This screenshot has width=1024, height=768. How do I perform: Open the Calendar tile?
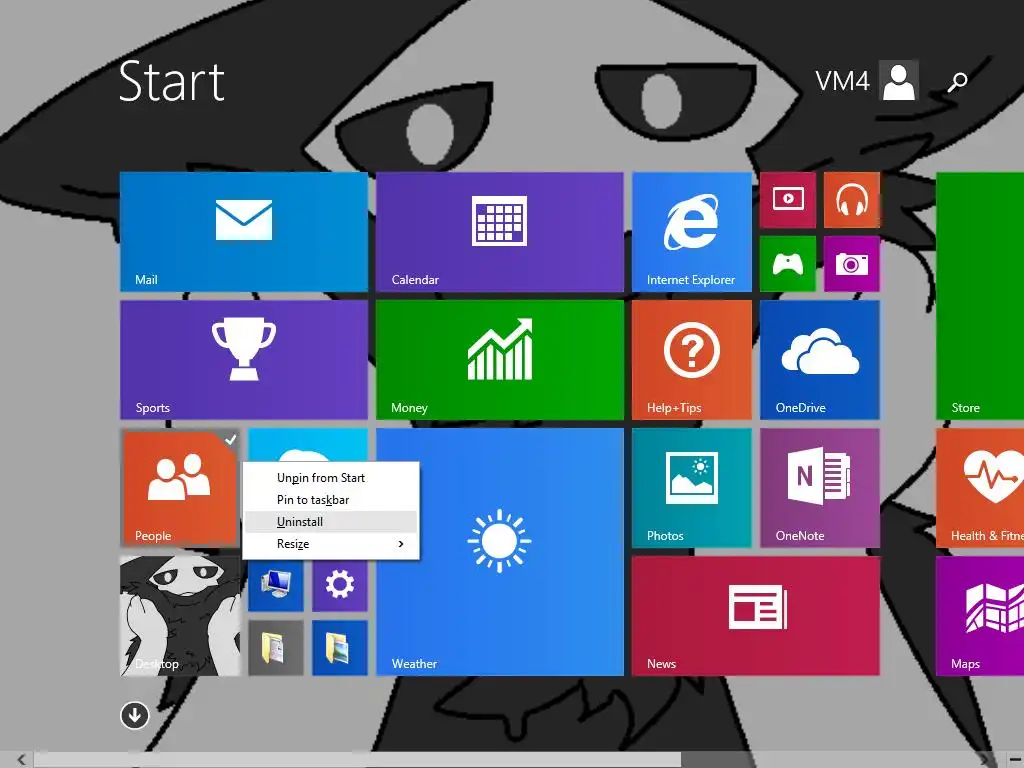pos(500,232)
